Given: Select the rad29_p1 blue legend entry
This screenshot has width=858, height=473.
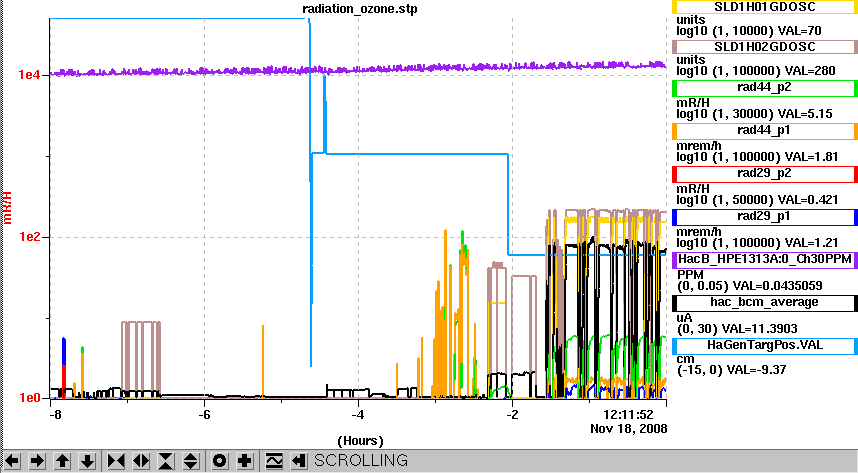Looking at the screenshot, I should coord(764,216).
